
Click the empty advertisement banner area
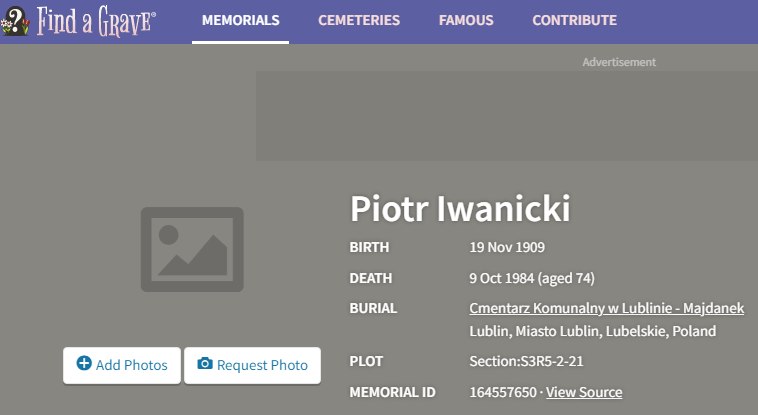[506, 116]
